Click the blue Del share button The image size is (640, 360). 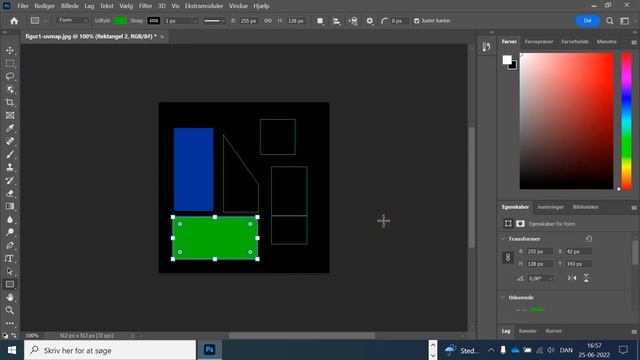tap(587, 20)
